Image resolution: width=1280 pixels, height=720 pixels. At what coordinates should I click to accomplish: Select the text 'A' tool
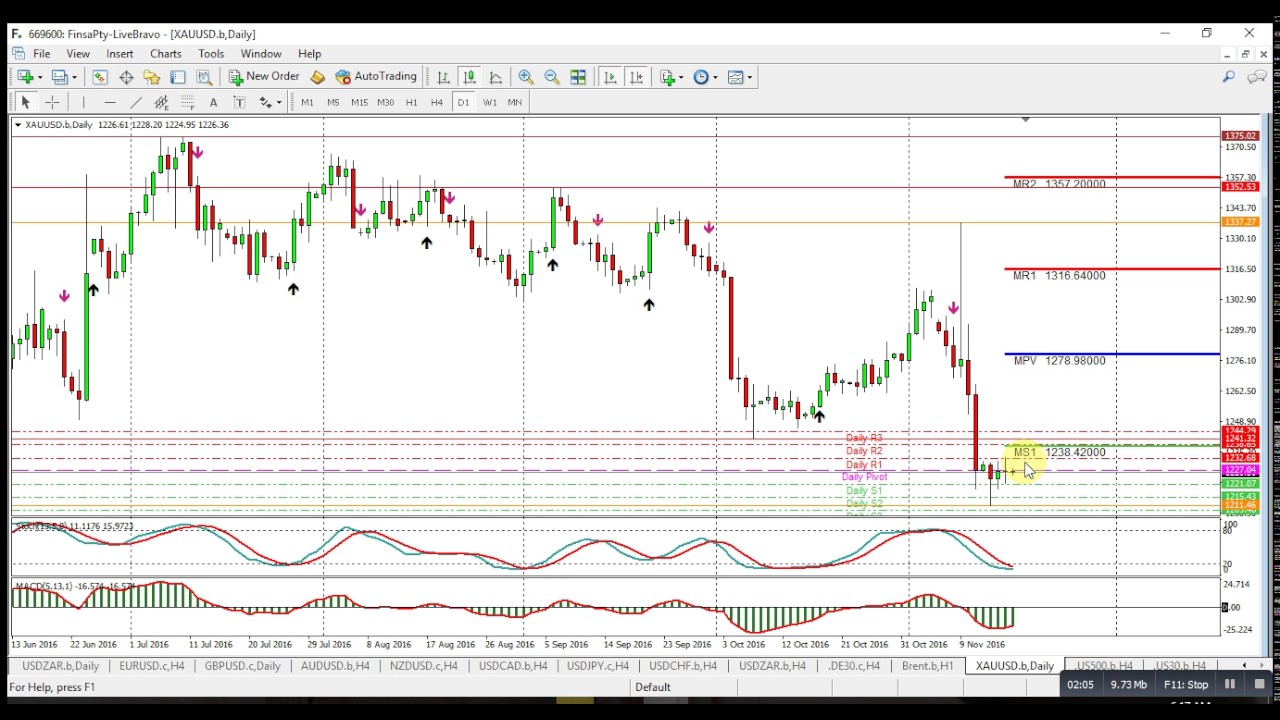(x=213, y=102)
